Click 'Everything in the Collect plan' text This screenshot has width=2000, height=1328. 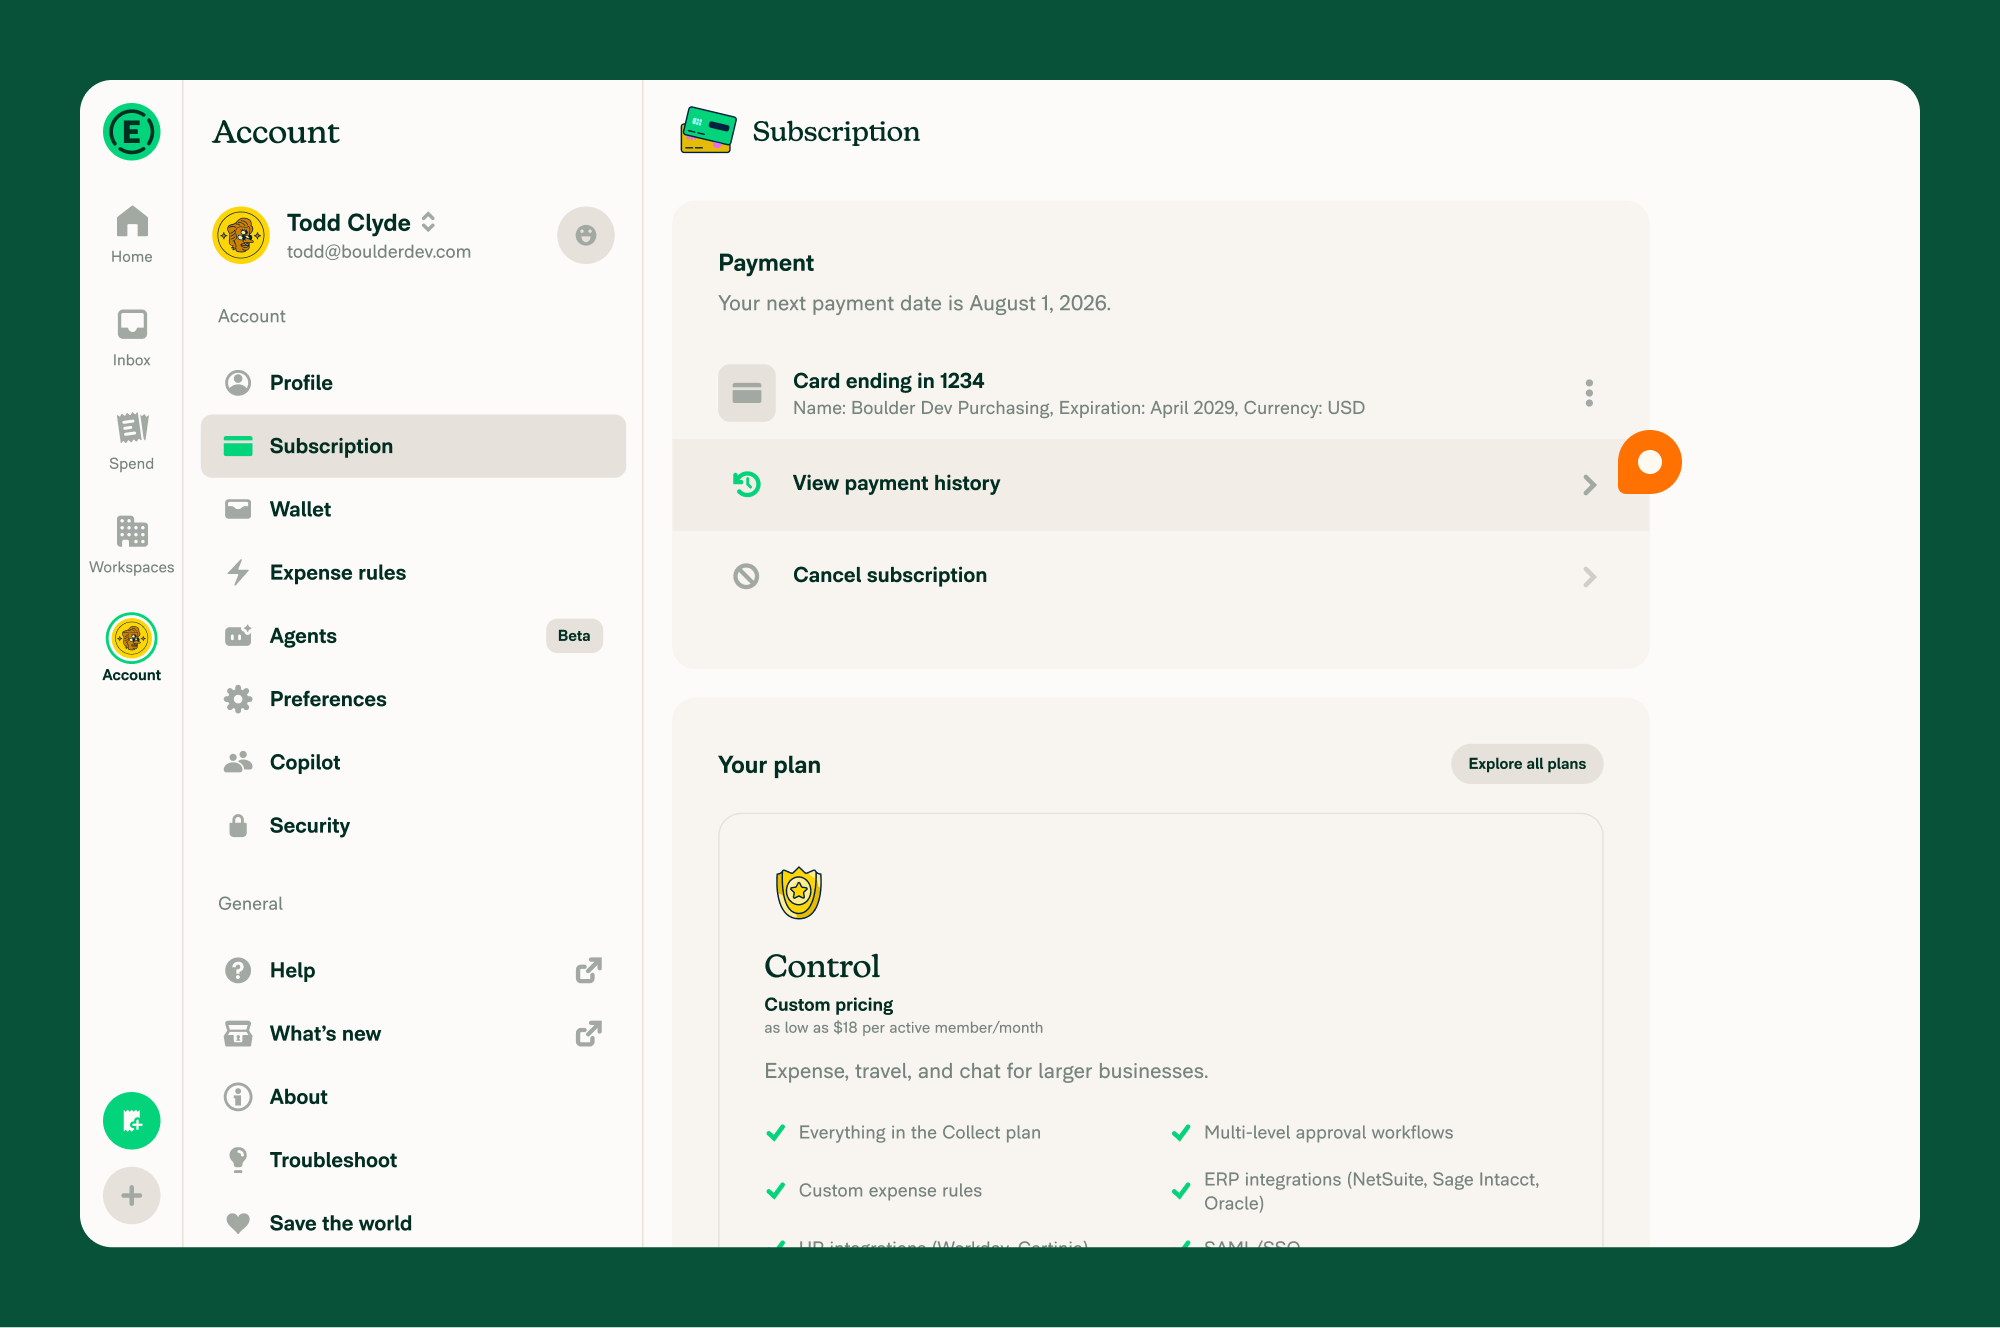tap(919, 1132)
